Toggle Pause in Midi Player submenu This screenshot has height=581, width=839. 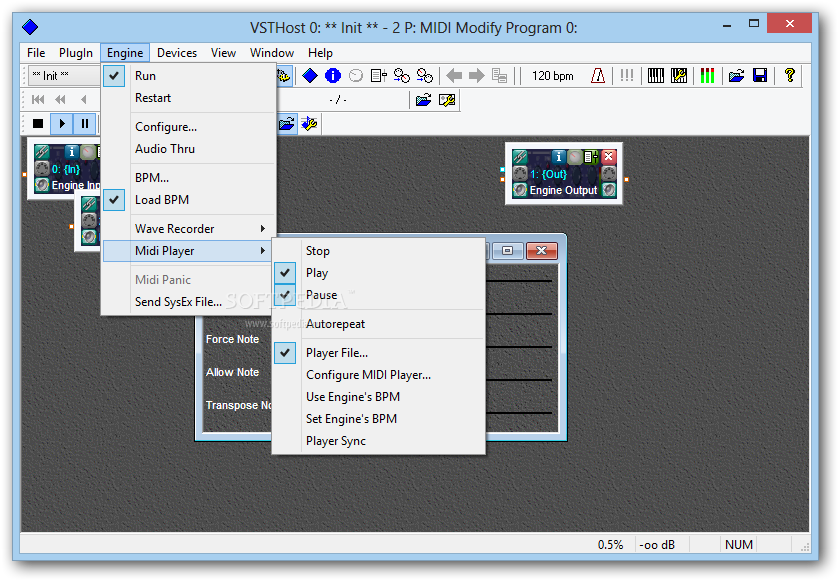(379, 295)
